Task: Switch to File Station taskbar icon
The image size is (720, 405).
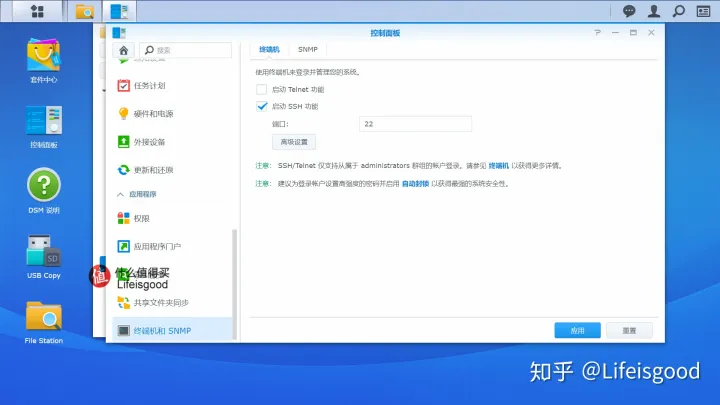Action: (84, 11)
